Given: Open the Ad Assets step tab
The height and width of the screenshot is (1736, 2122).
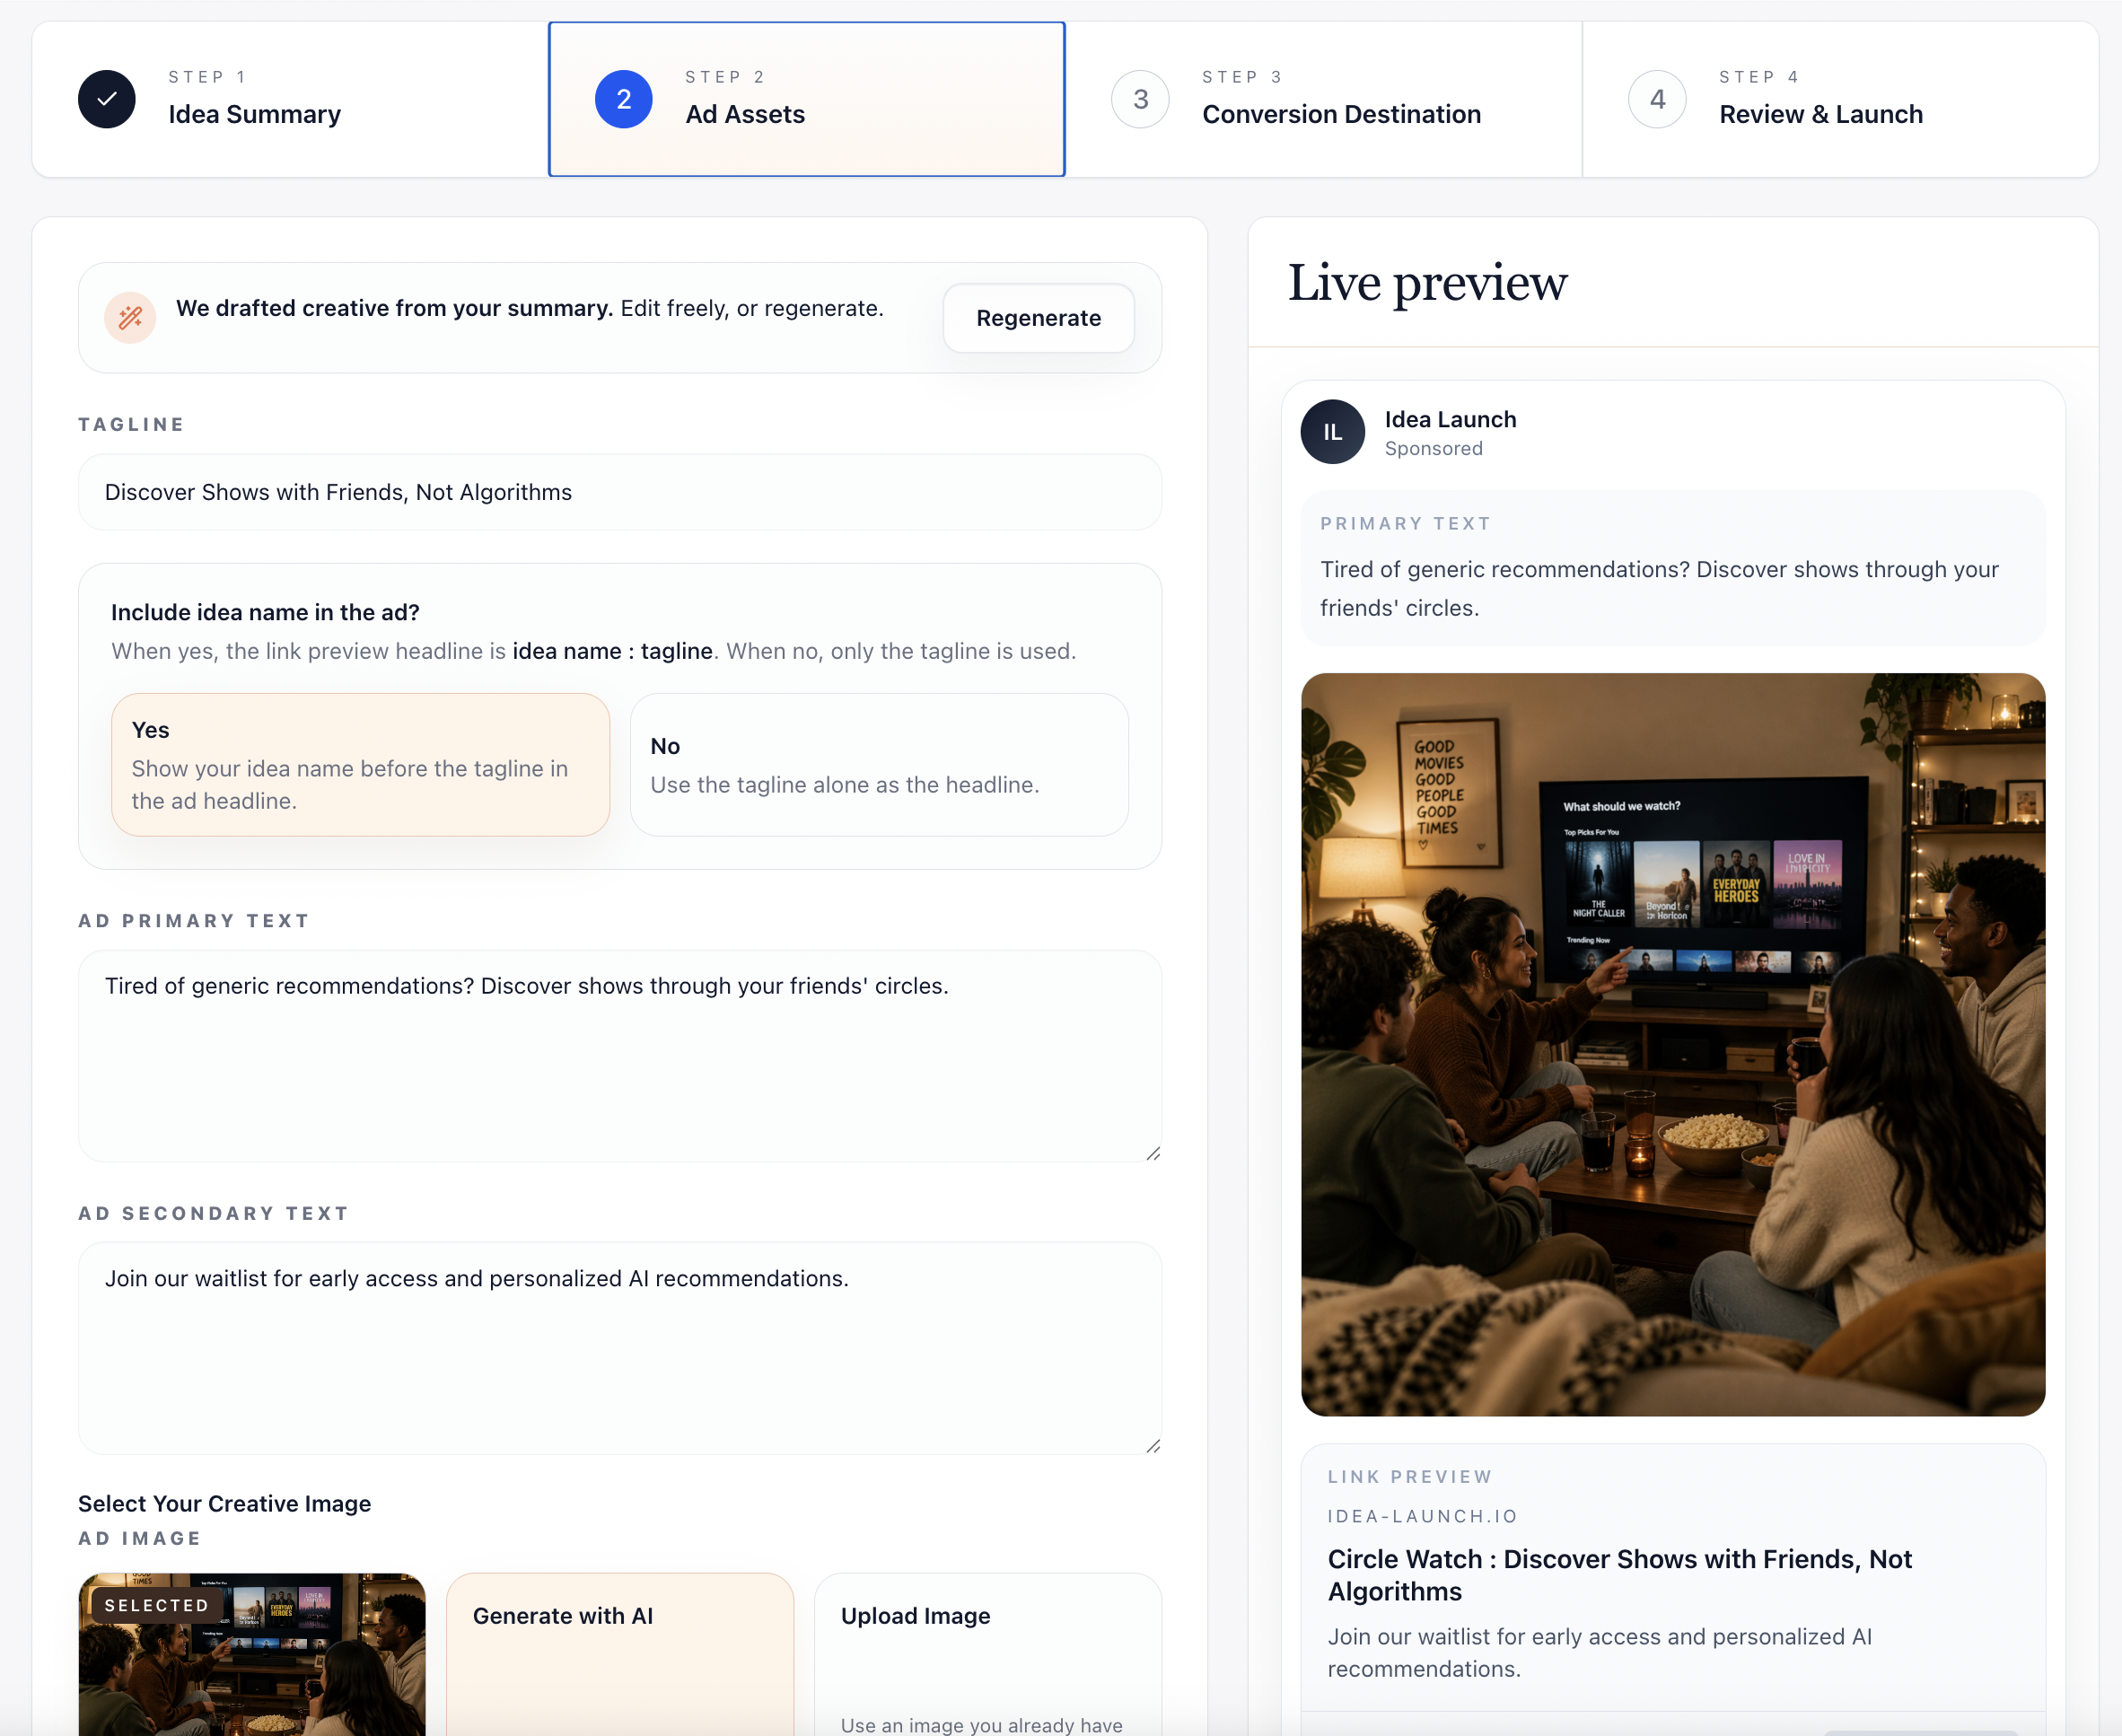Looking at the screenshot, I should coord(807,99).
